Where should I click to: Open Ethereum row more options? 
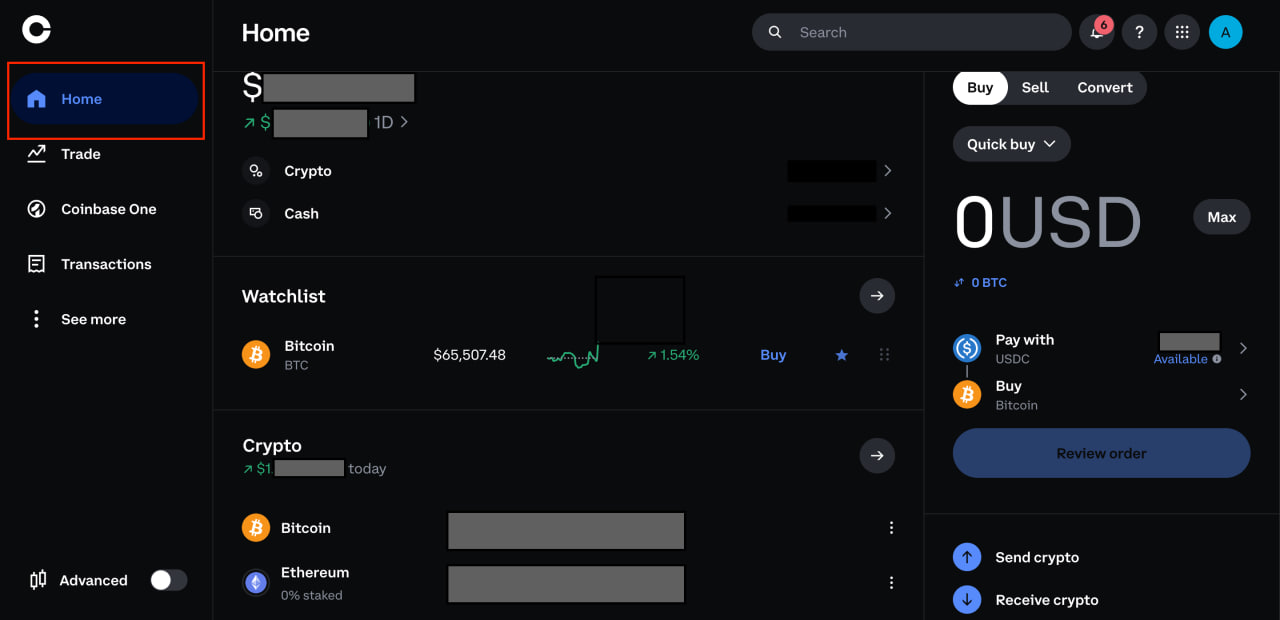pyautogui.click(x=891, y=582)
